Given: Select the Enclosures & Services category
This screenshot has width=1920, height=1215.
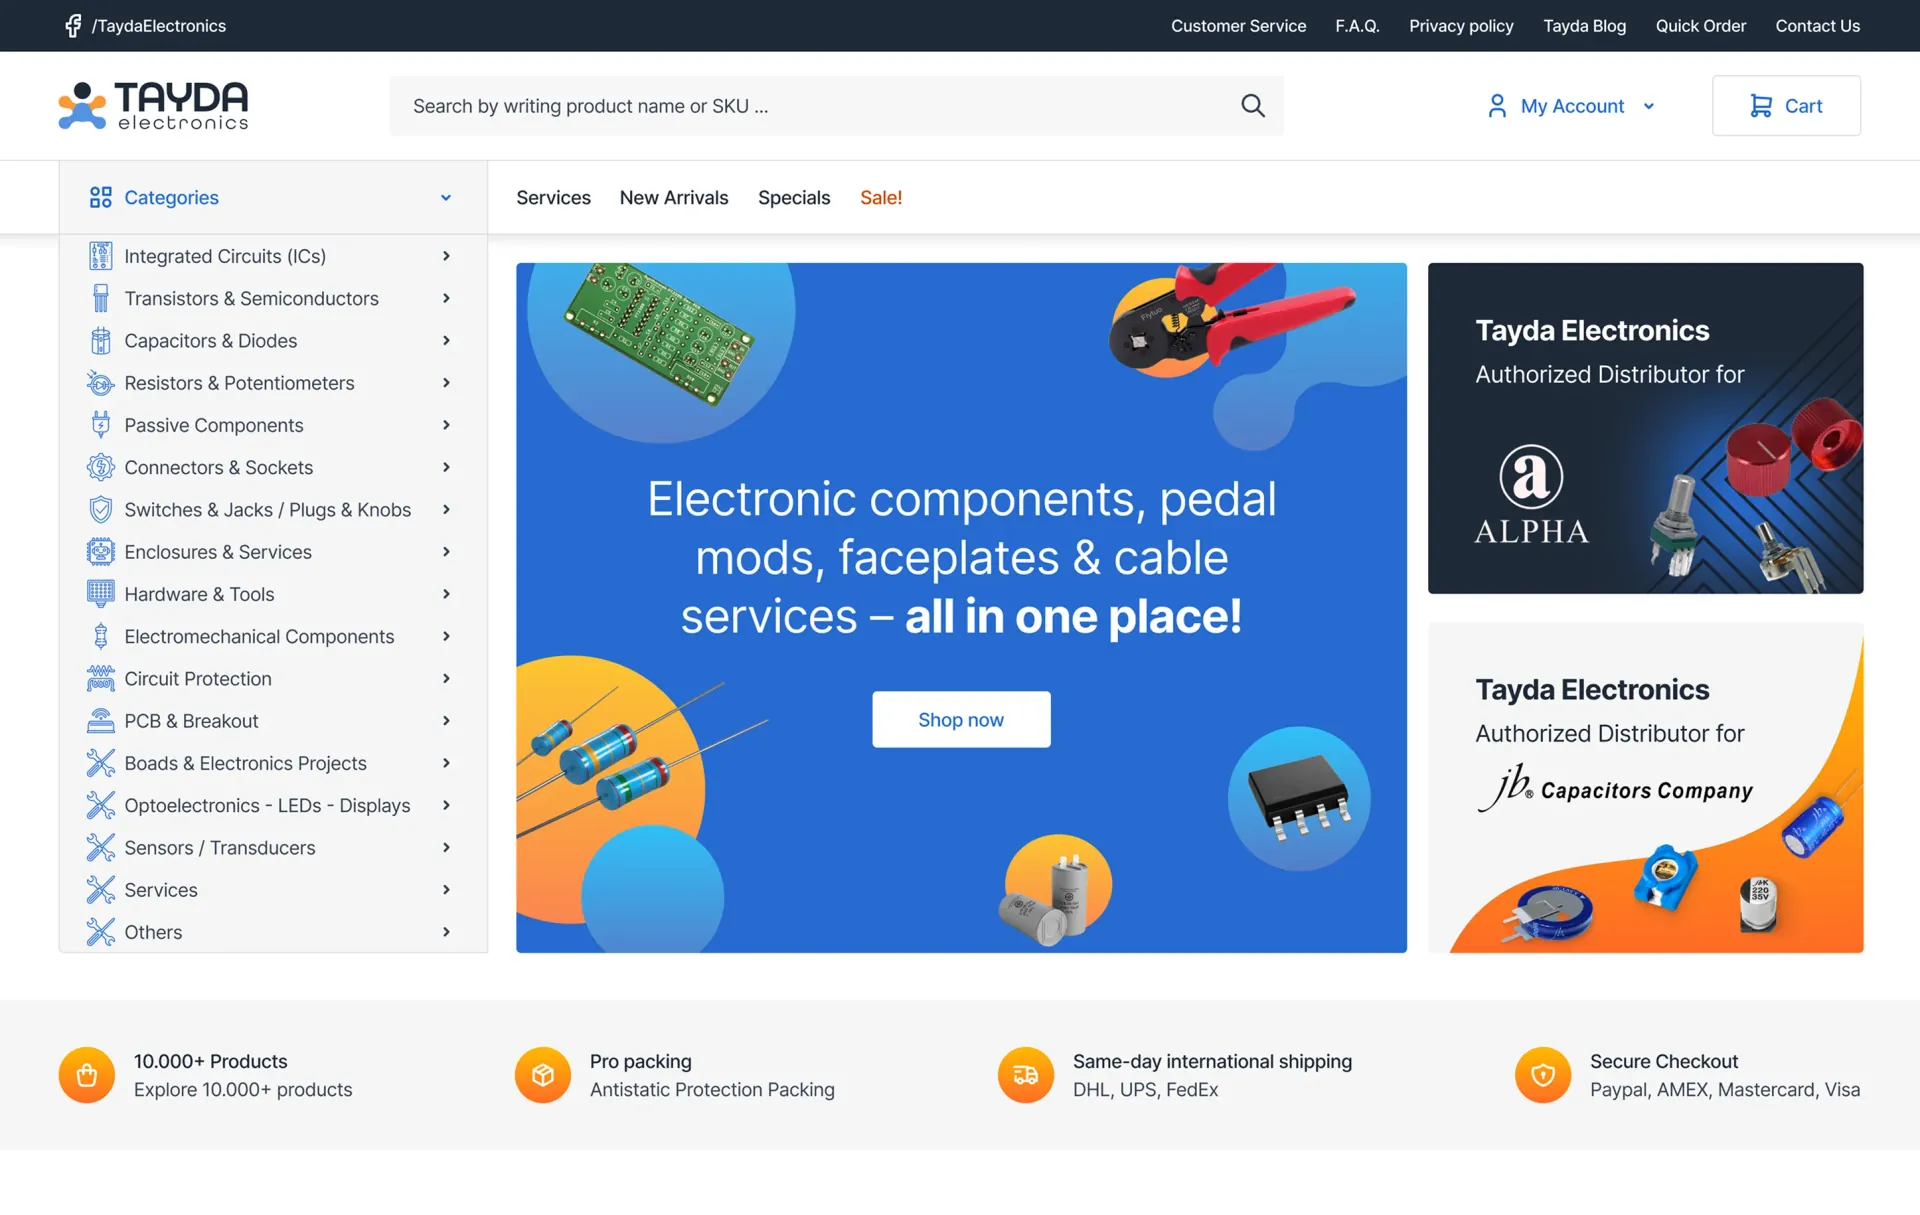Looking at the screenshot, I should coord(218,552).
